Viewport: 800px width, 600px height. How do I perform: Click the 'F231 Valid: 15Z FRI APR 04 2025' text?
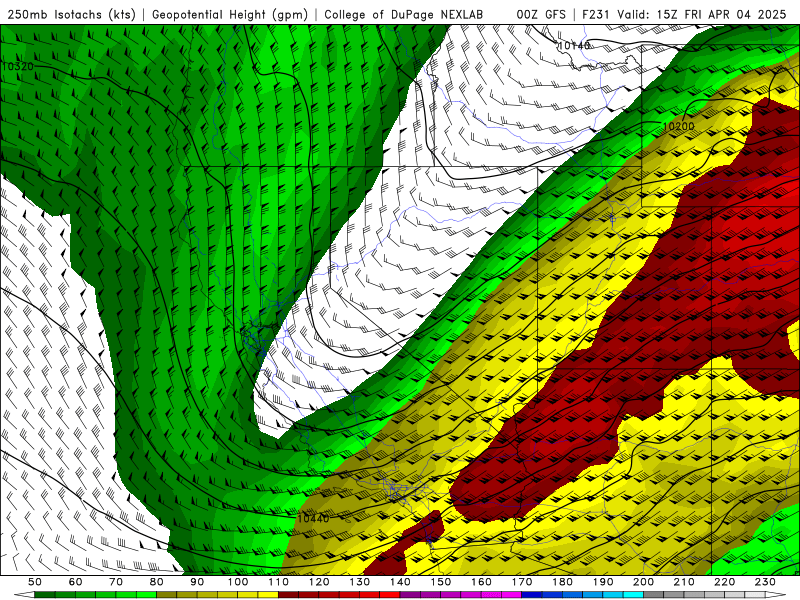(x=684, y=14)
